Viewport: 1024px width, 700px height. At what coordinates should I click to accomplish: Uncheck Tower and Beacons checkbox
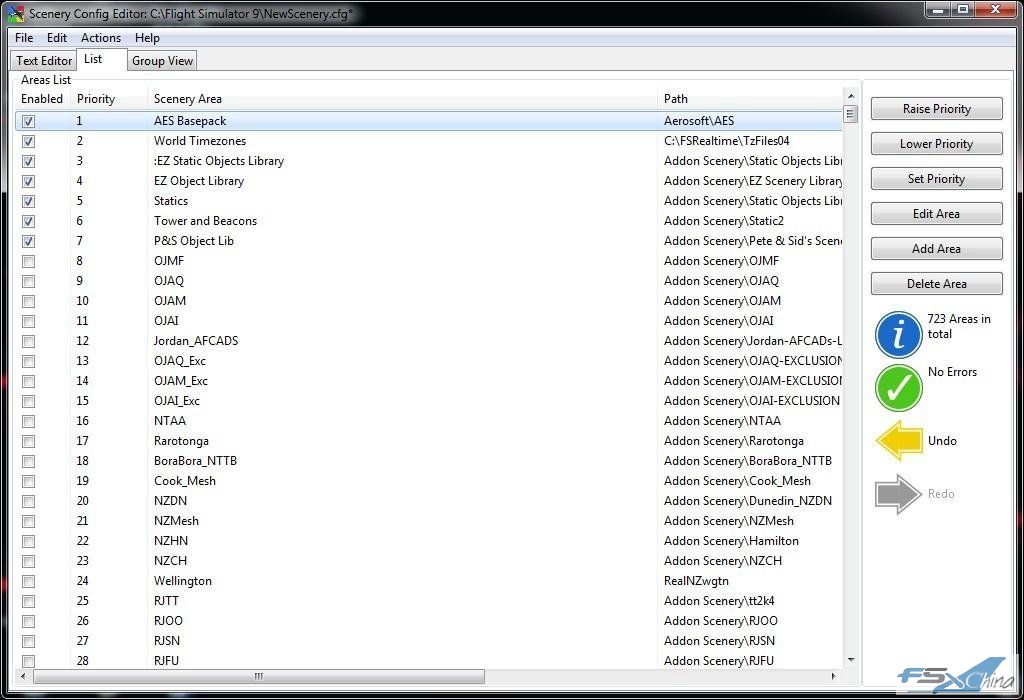coord(28,221)
